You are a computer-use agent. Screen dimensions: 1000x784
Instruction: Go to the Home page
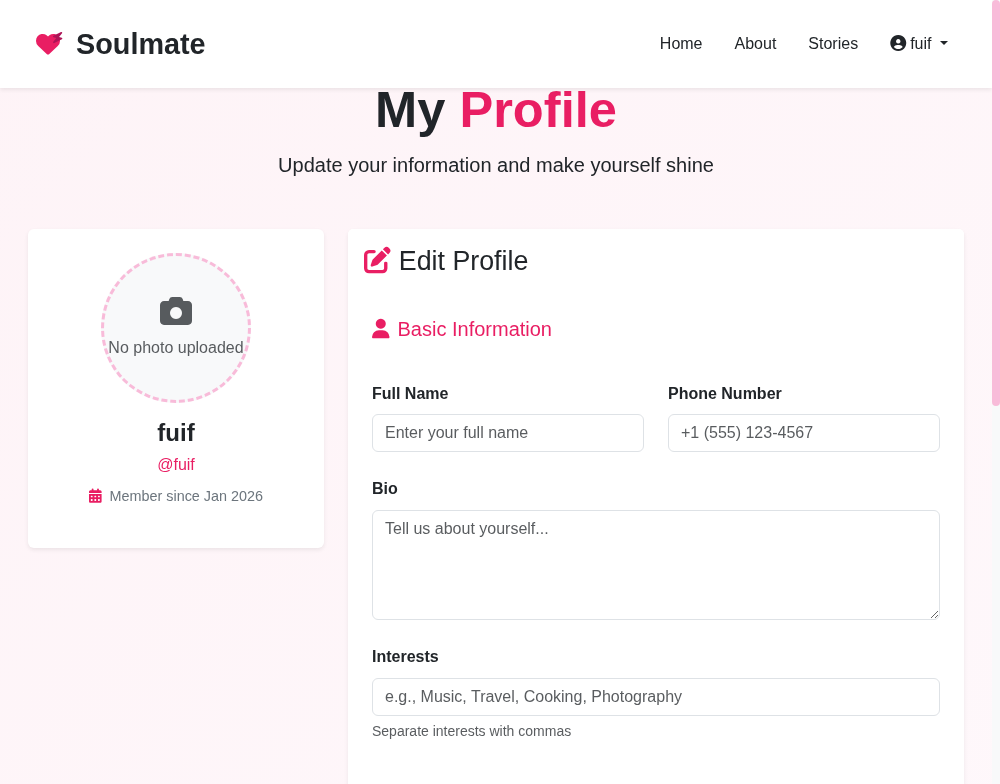[x=681, y=43]
